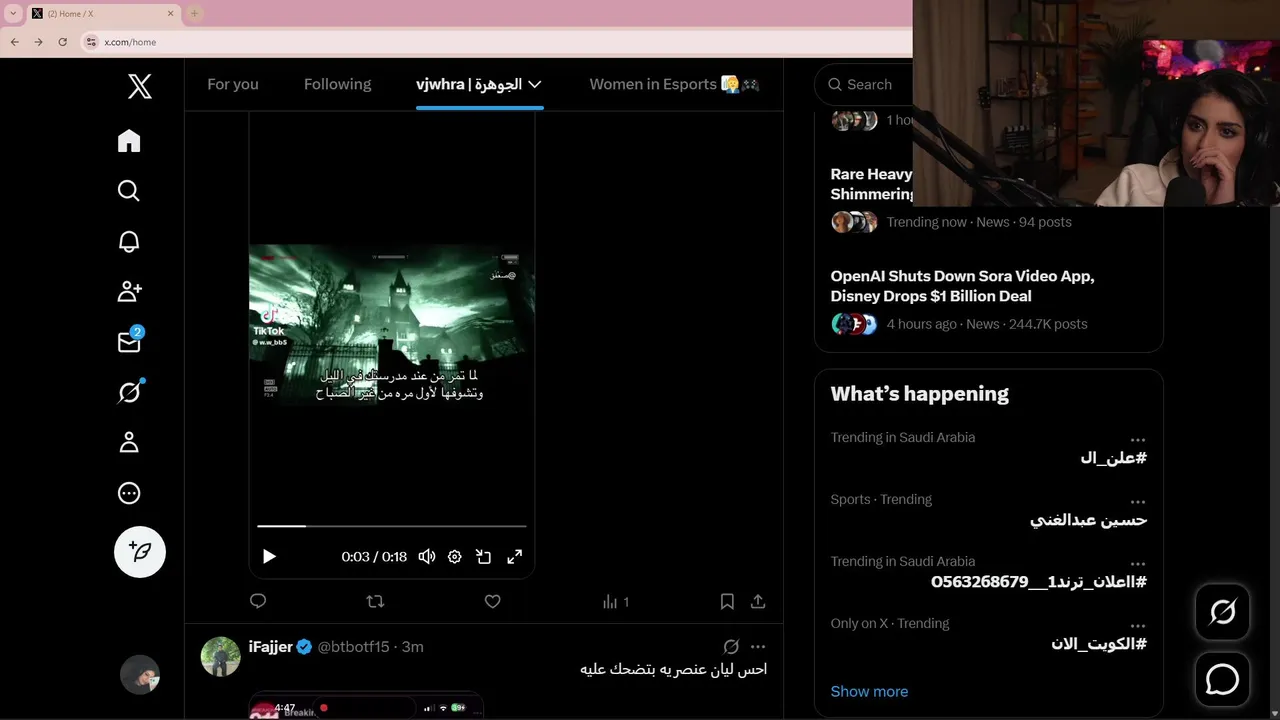This screenshot has height=720, width=1280.
Task: Click the X logo in sidebar
Action: (x=140, y=86)
